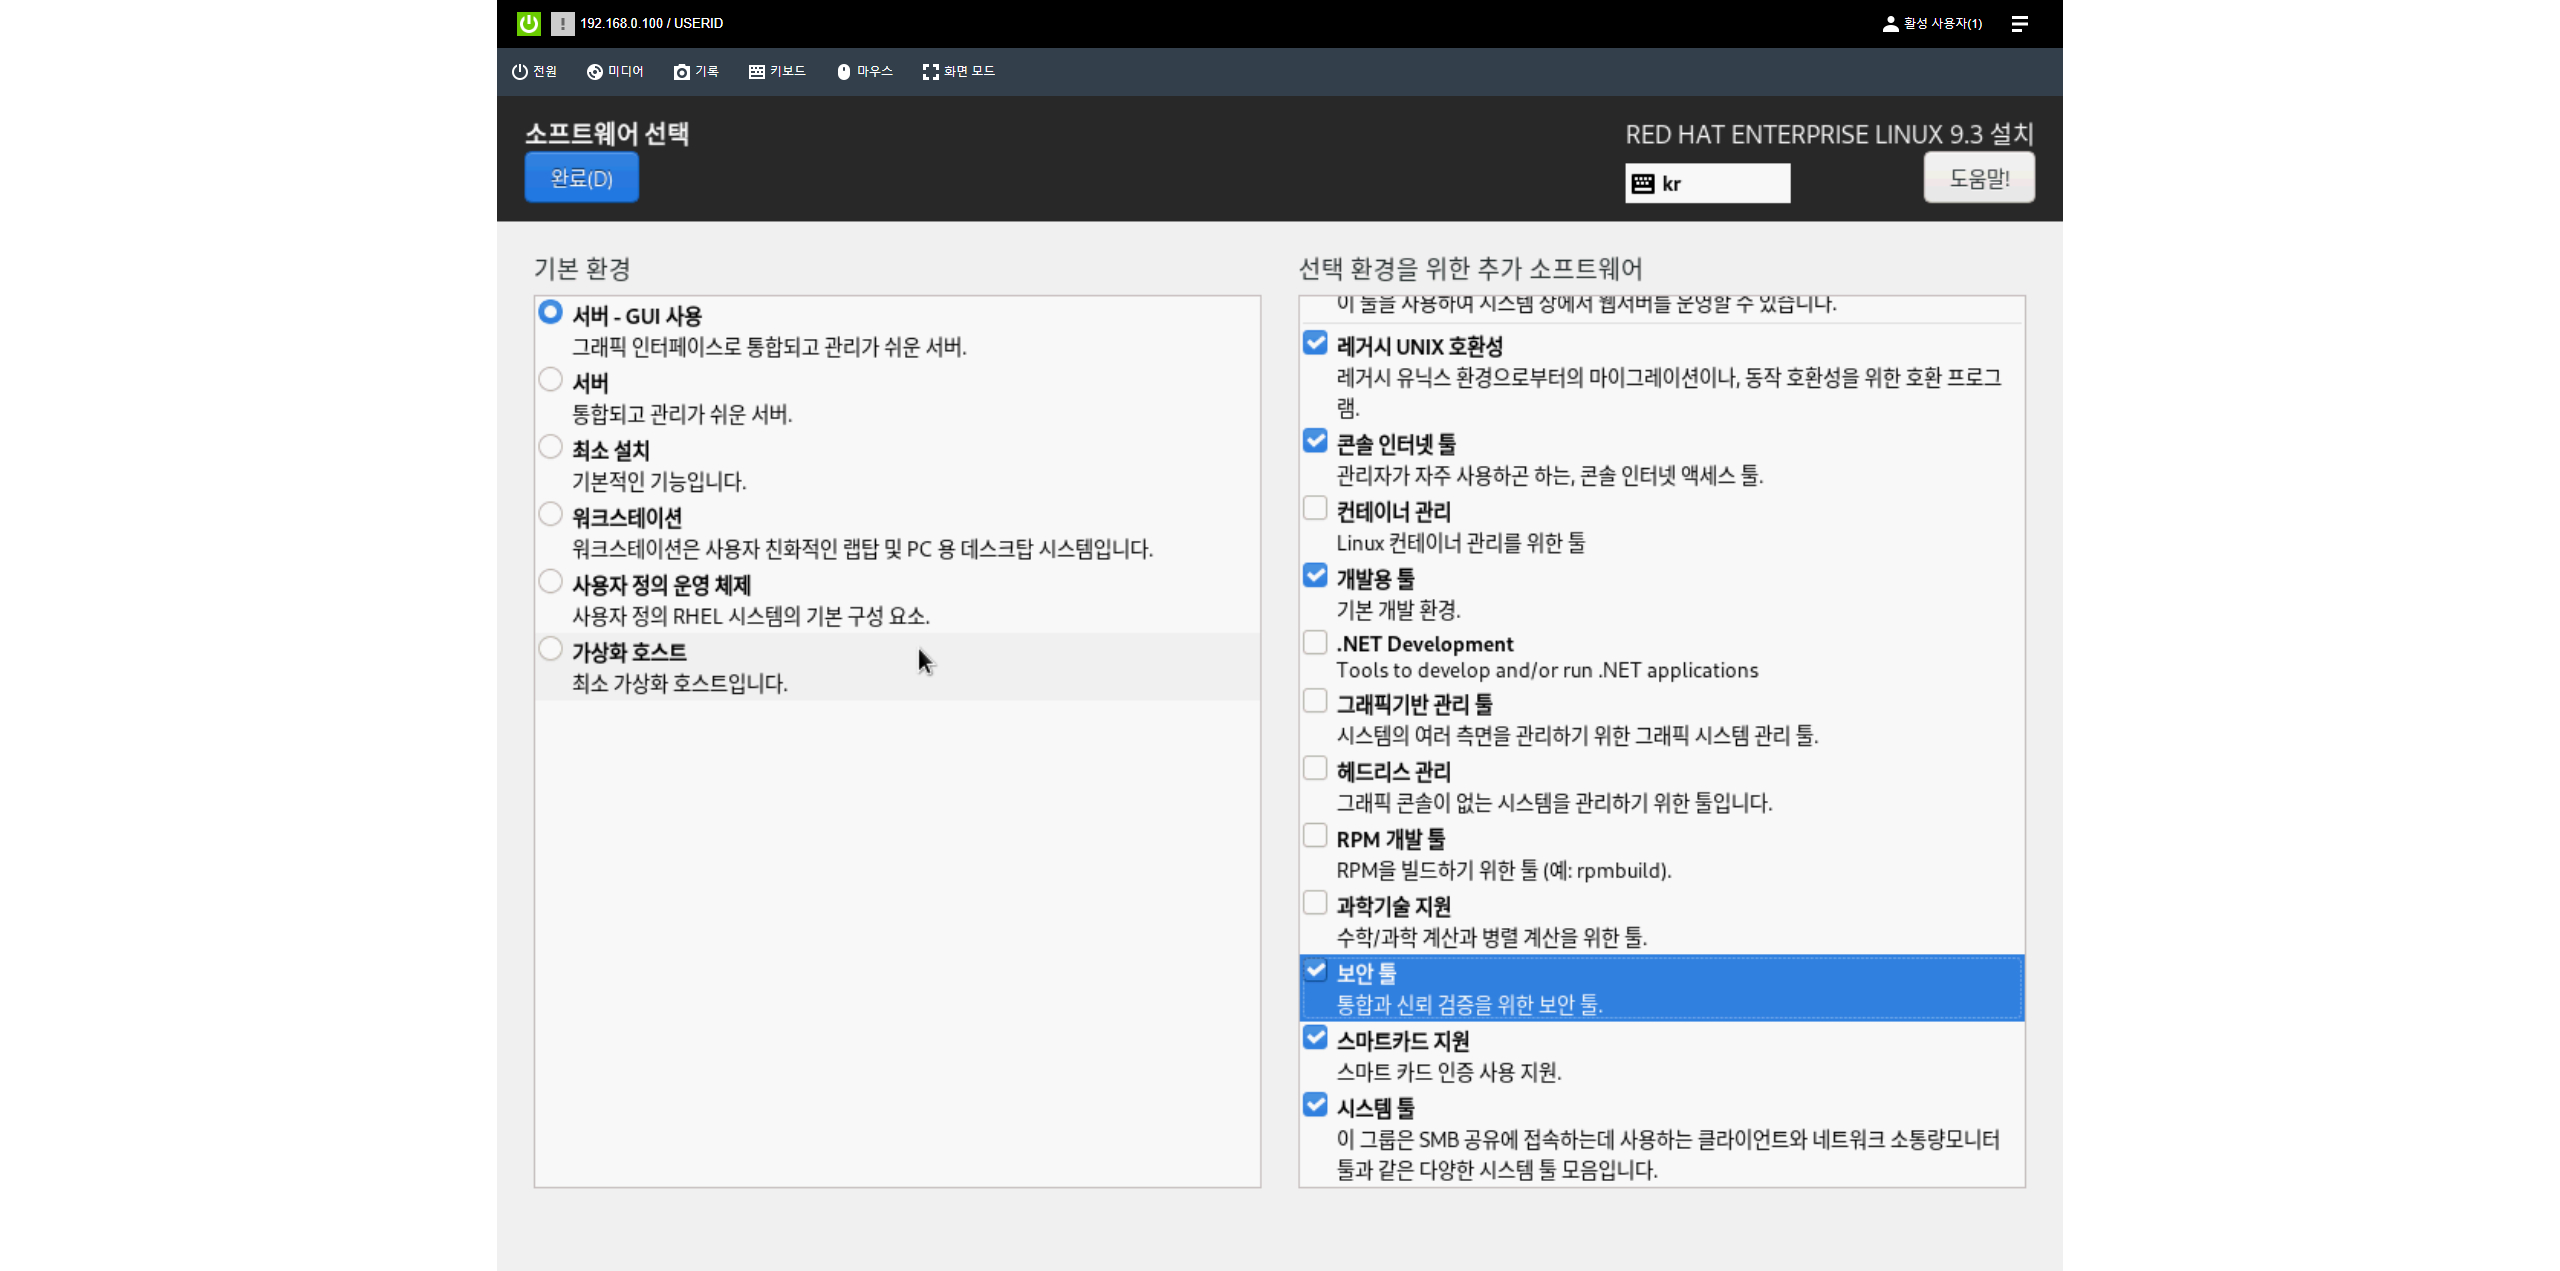The height and width of the screenshot is (1271, 2560).
Task: Select the 워크스테이션 base environment
Action: [x=550, y=514]
